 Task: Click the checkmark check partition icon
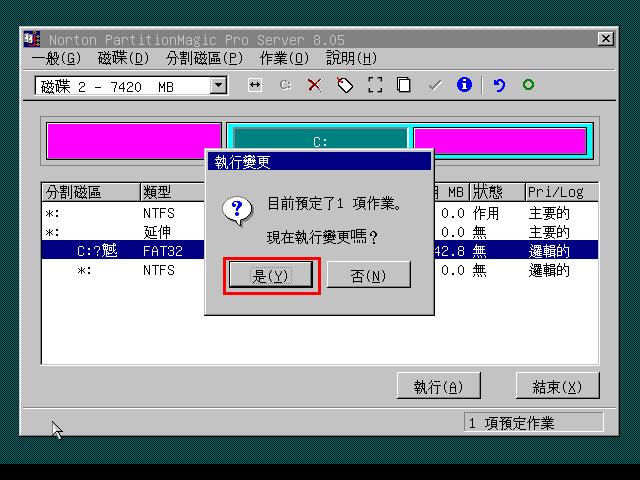tap(435, 85)
